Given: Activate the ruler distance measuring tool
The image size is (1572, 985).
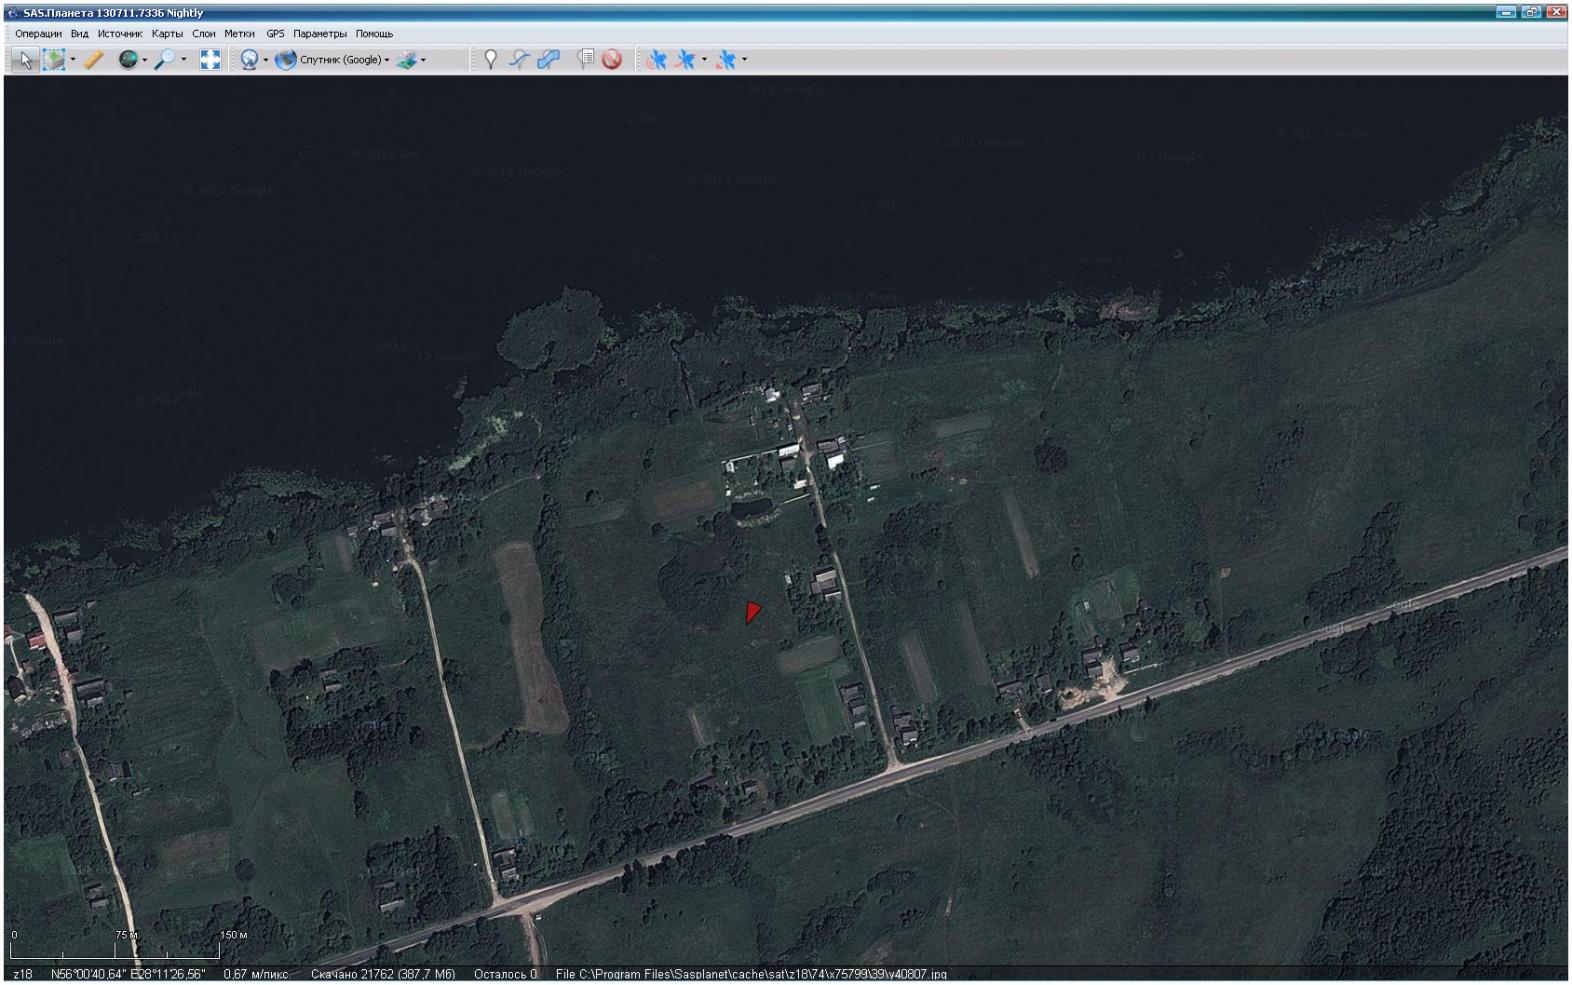Looking at the screenshot, I should click(x=93, y=60).
